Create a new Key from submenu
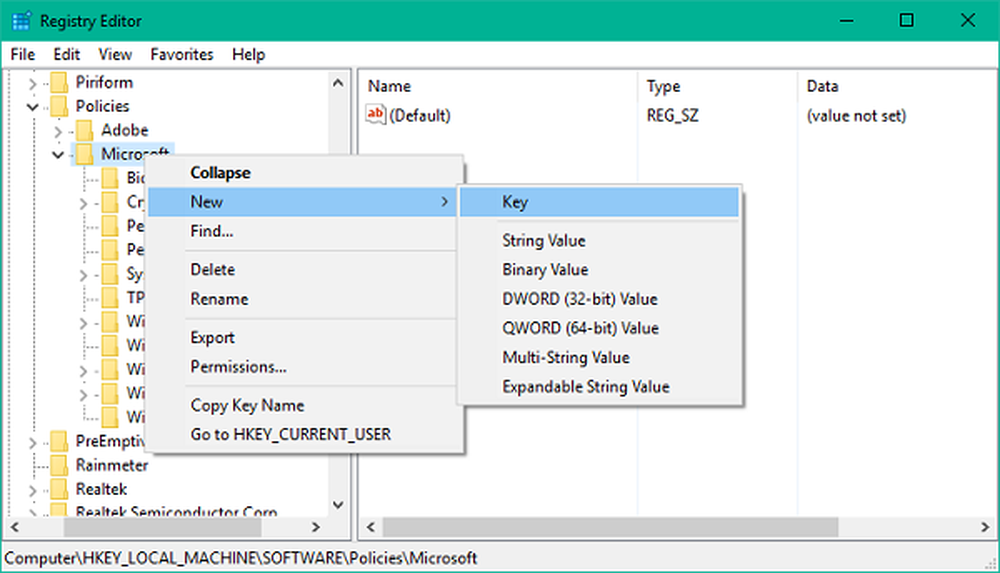This screenshot has height=573, width=1000. (599, 202)
